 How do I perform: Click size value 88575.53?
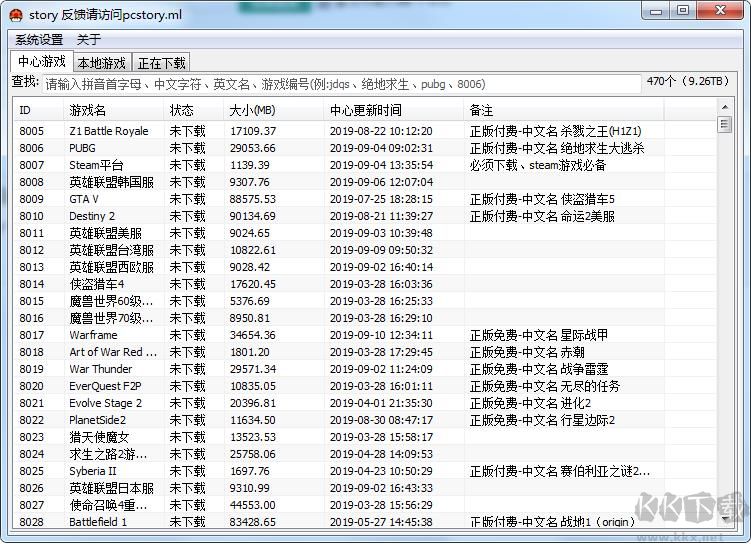coord(252,199)
